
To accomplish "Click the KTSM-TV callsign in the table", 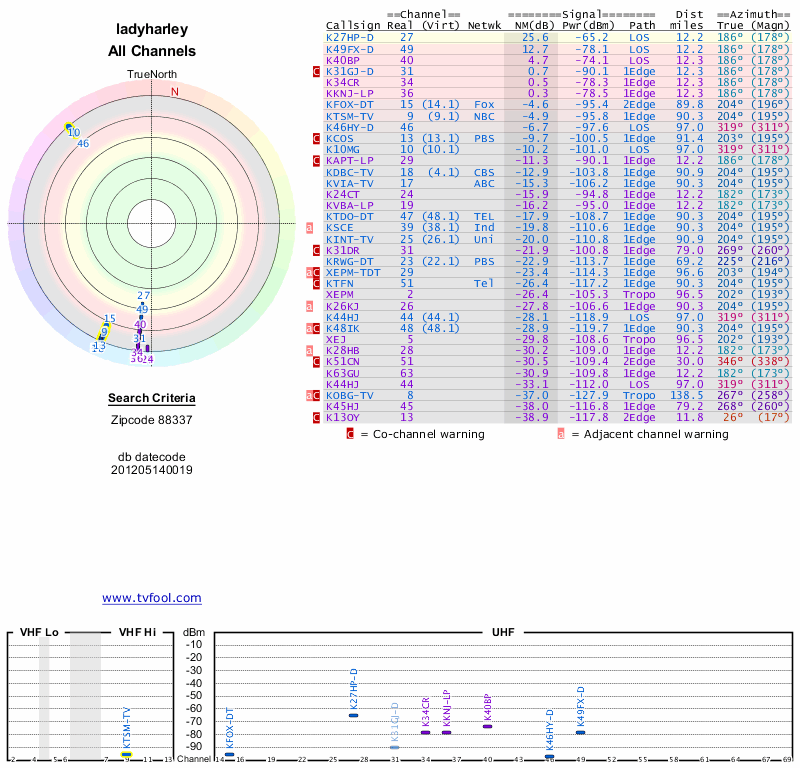I will [x=350, y=115].
